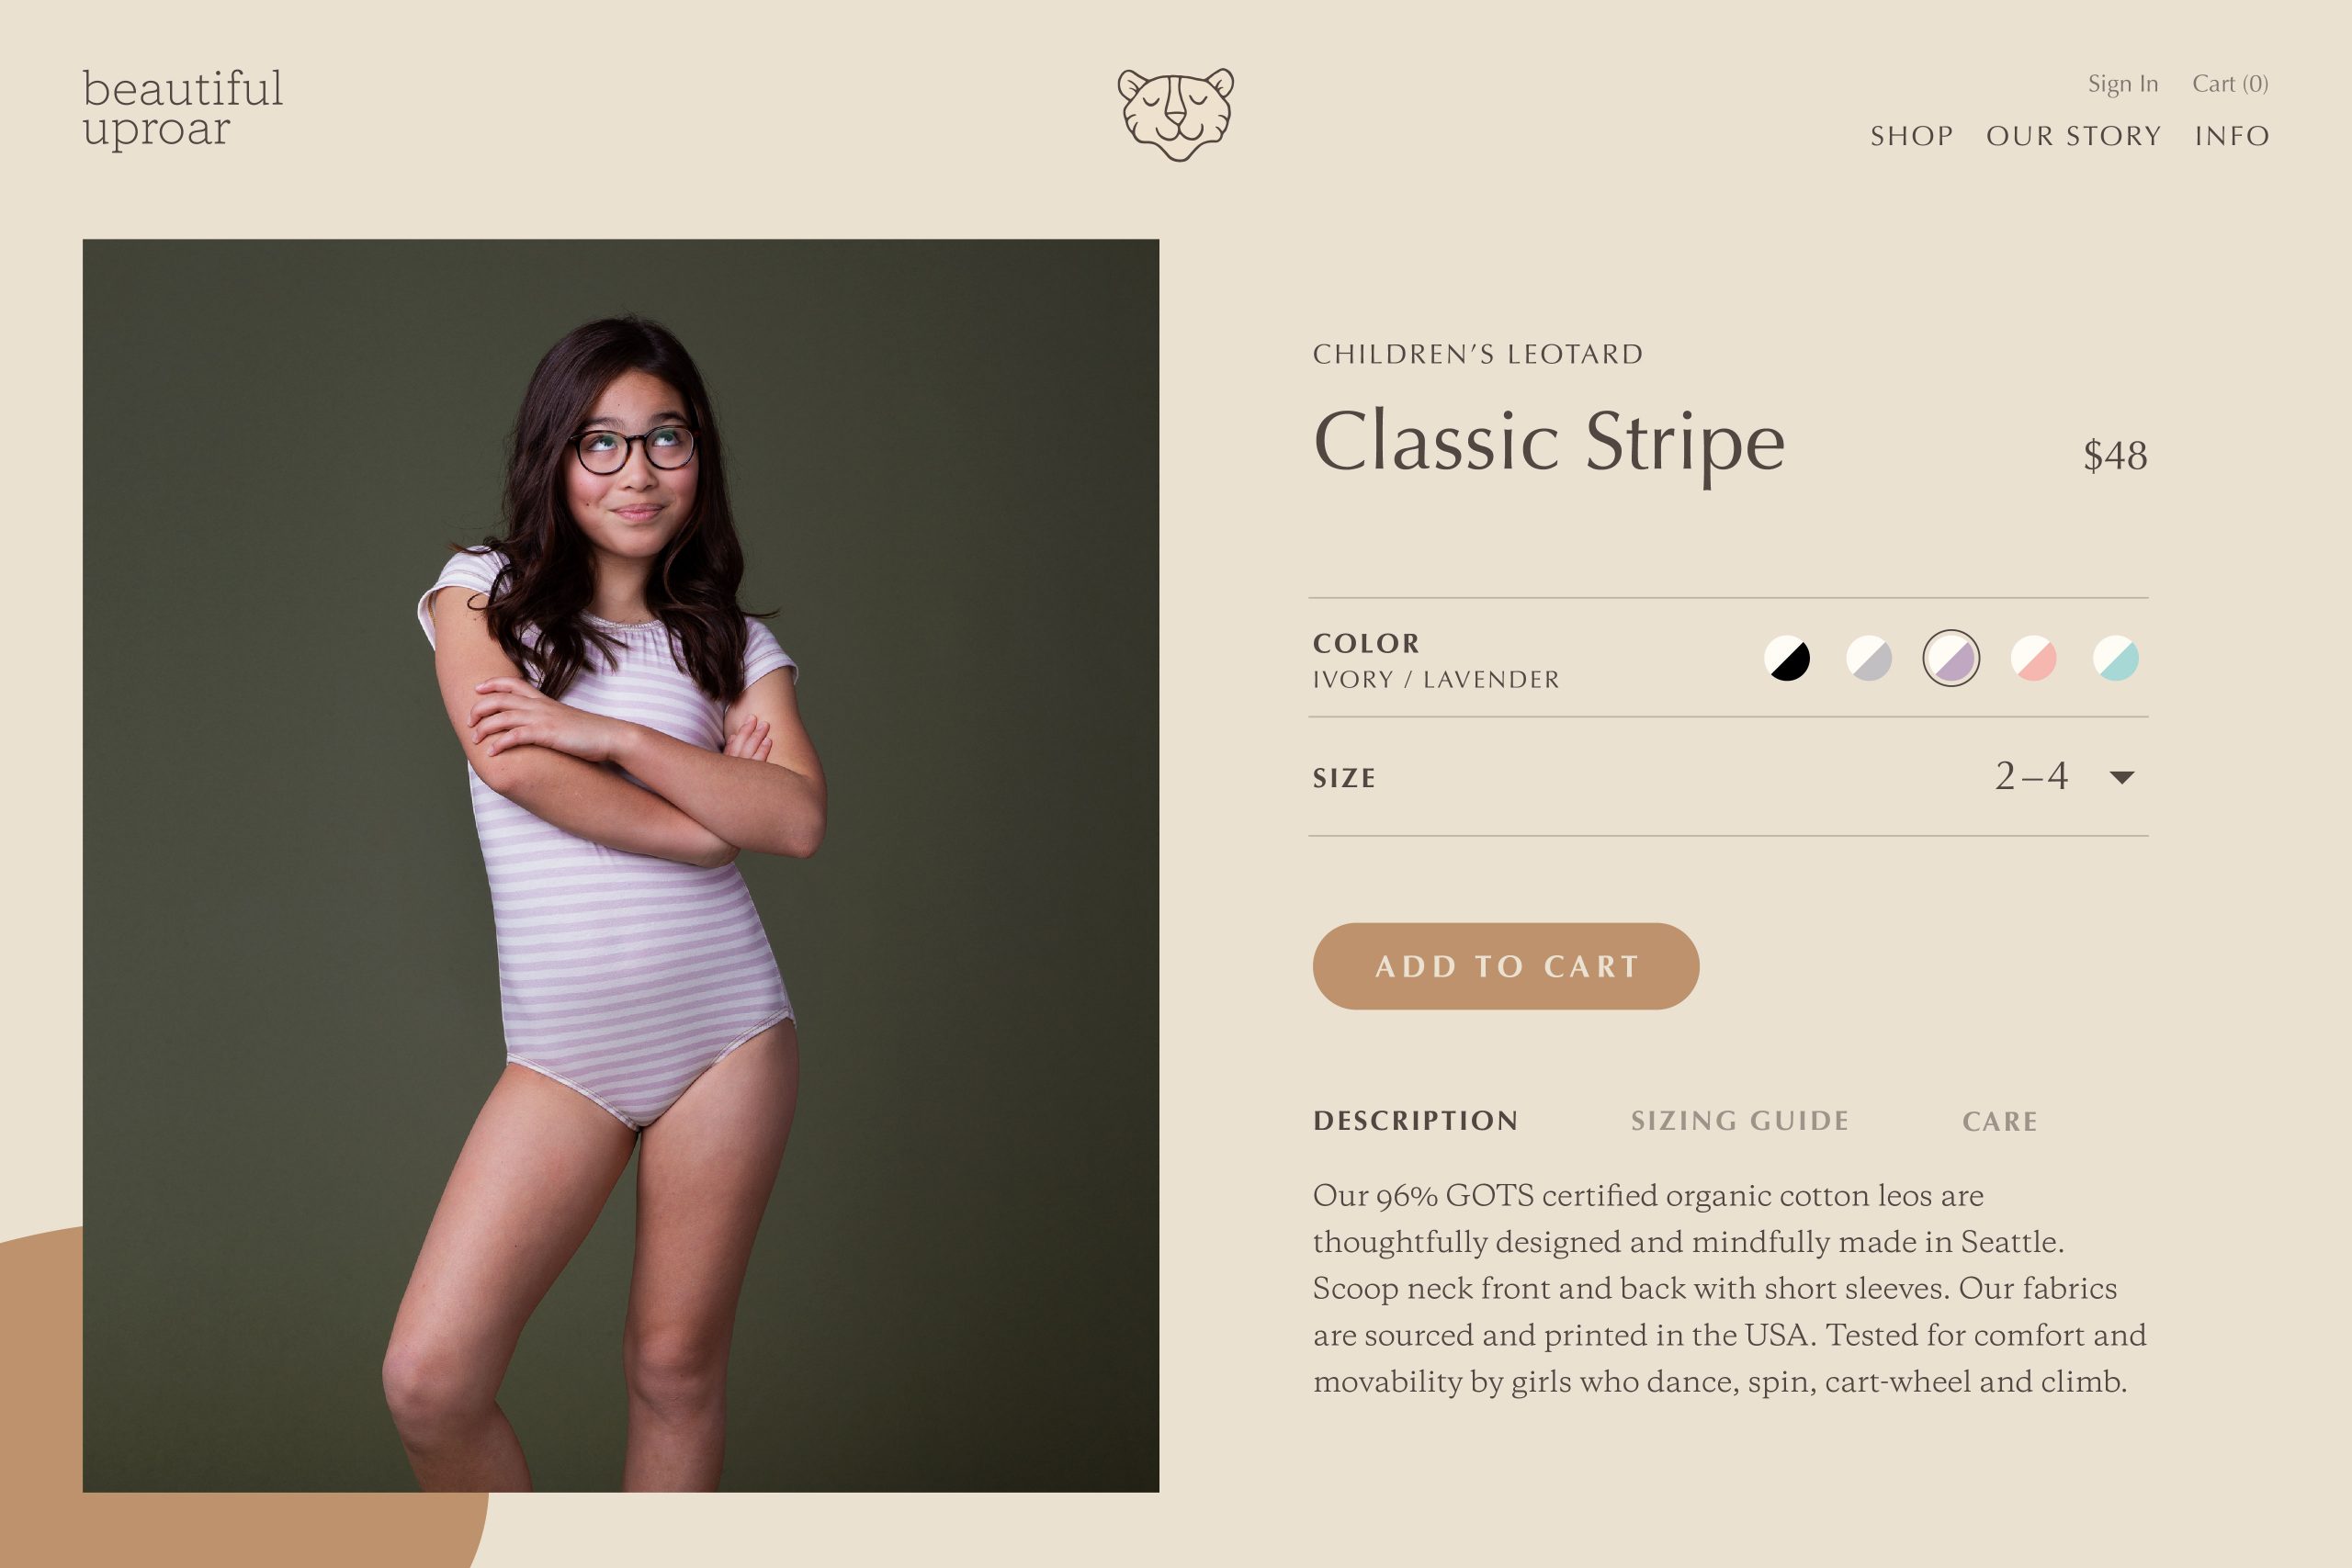View the Cart (0) link
The height and width of the screenshot is (1568, 2352).
click(x=2231, y=84)
